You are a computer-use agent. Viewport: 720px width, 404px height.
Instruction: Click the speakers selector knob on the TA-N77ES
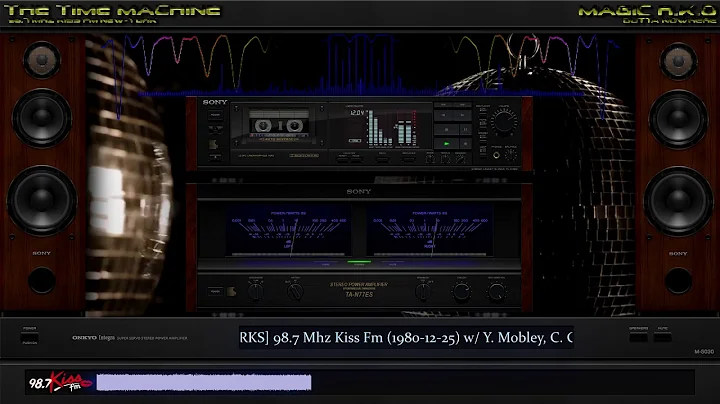(x=256, y=291)
